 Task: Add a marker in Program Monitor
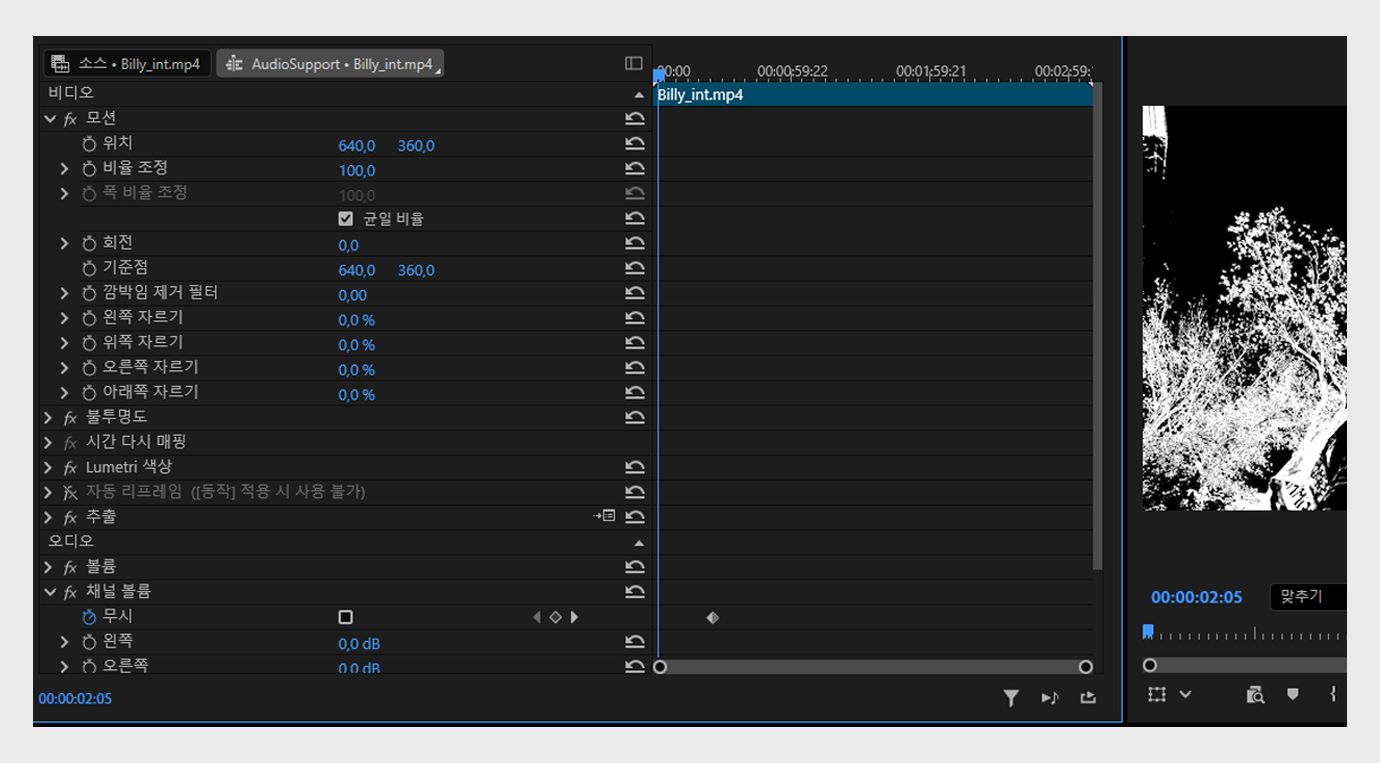click(1293, 694)
